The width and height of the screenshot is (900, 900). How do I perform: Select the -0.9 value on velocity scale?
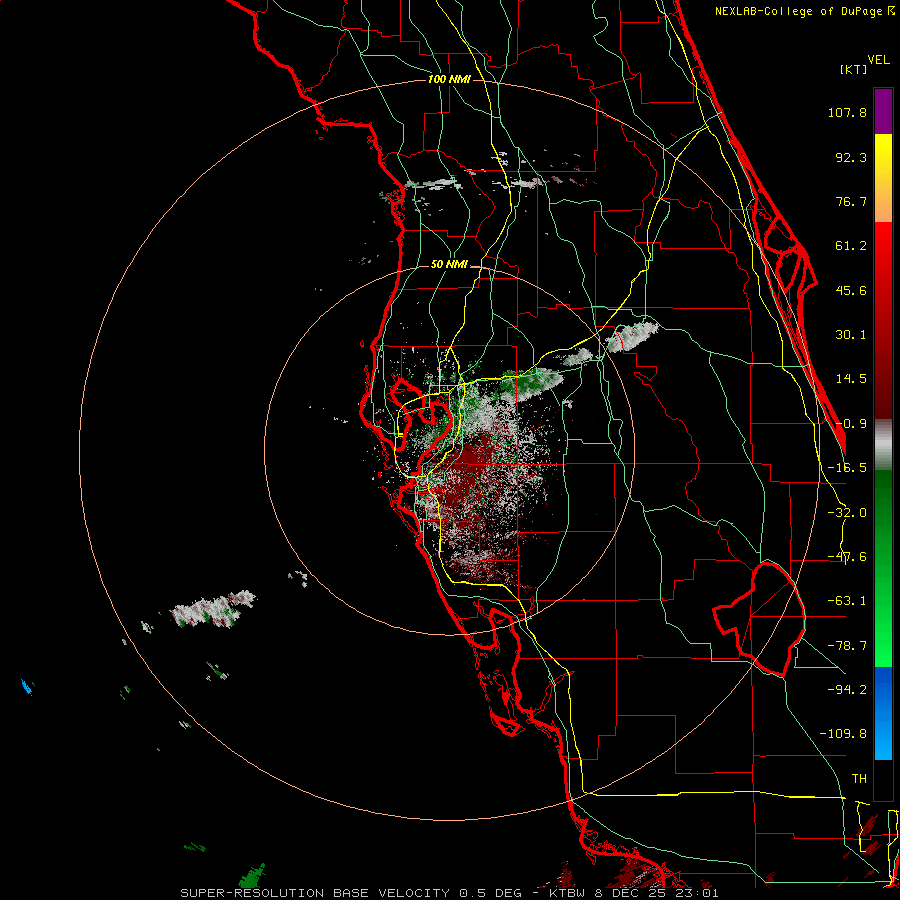851,424
